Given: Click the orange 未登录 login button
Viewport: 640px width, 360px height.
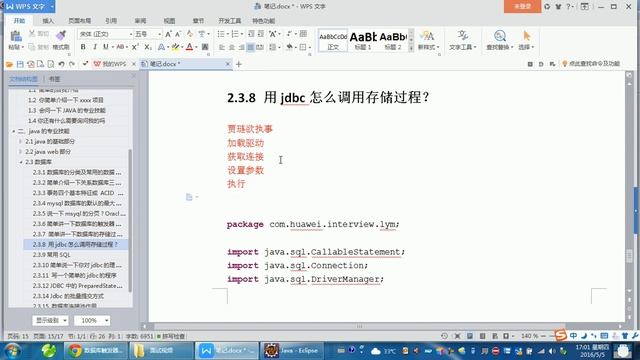Looking at the screenshot, I should 522,7.
